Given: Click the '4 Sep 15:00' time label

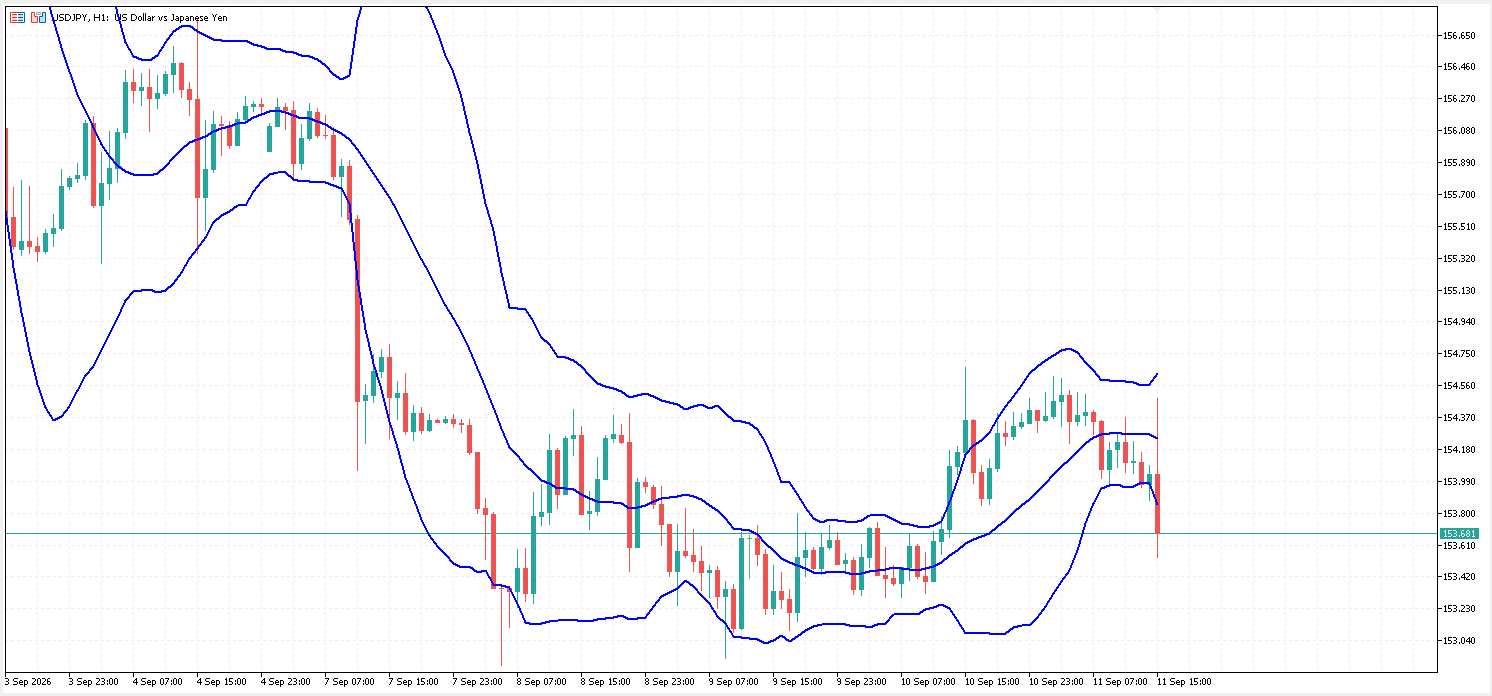Looking at the screenshot, I should point(222,682).
